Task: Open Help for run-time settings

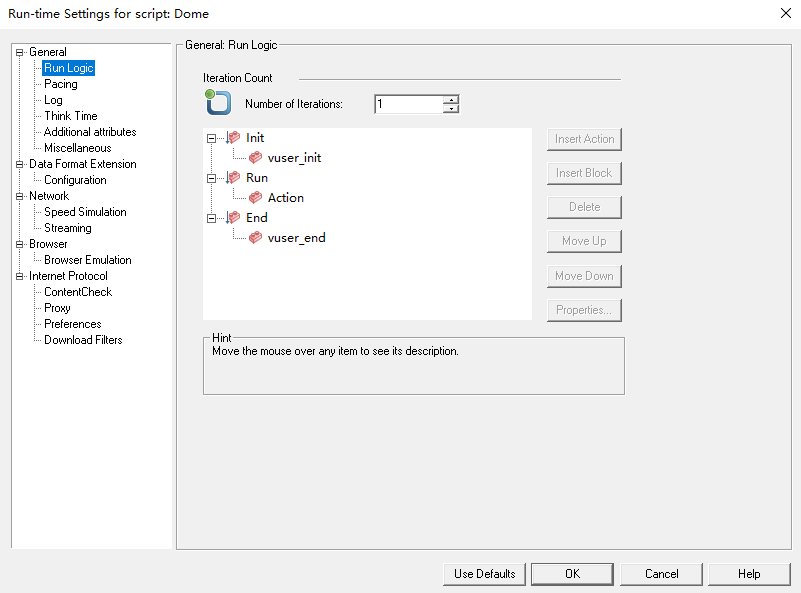Action: pyautogui.click(x=748, y=574)
